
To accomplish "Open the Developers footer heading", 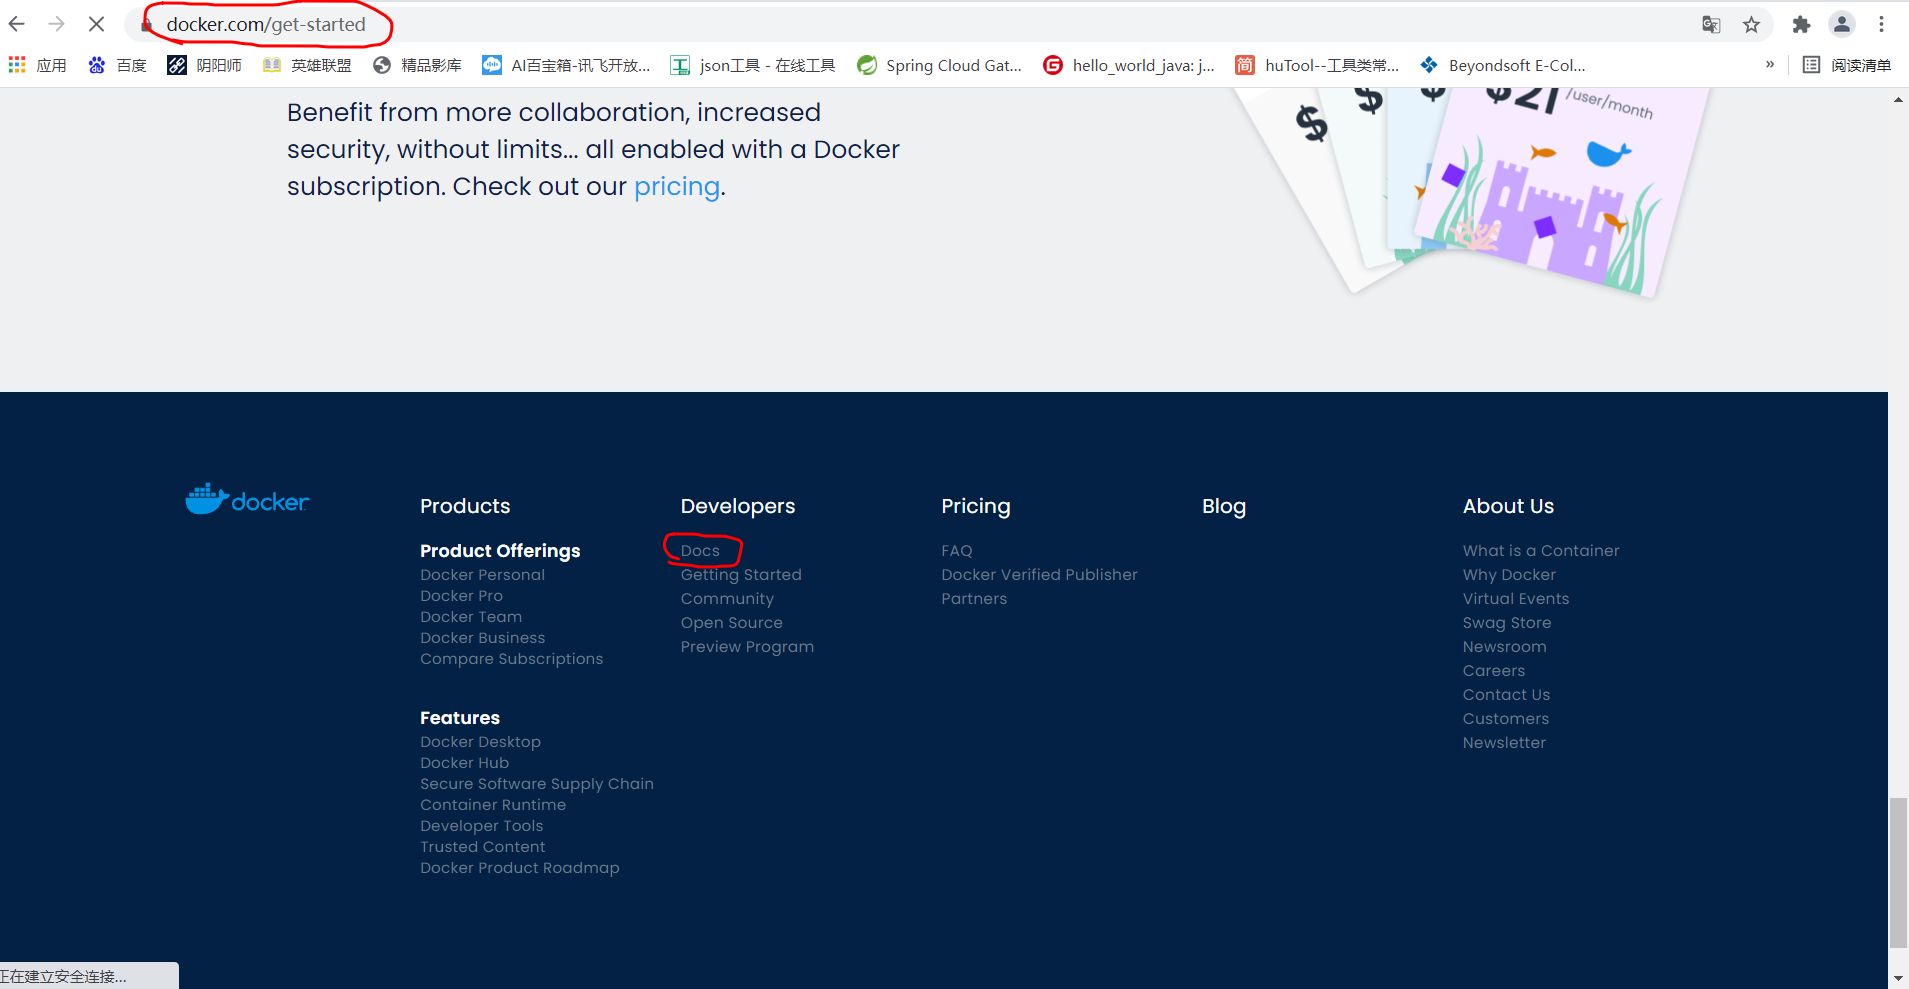I will coord(738,506).
